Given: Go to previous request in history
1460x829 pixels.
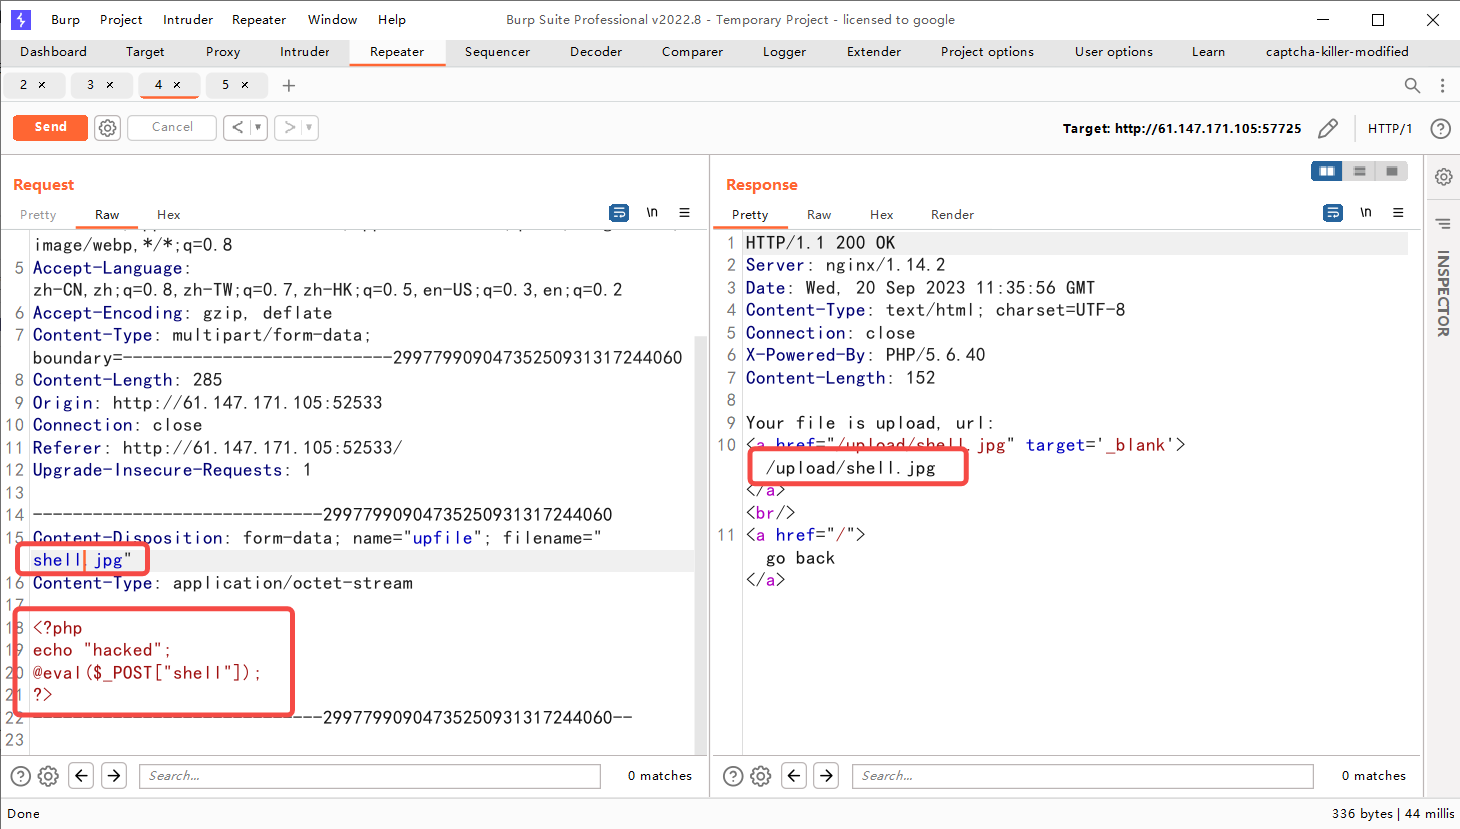Looking at the screenshot, I should click(x=237, y=127).
